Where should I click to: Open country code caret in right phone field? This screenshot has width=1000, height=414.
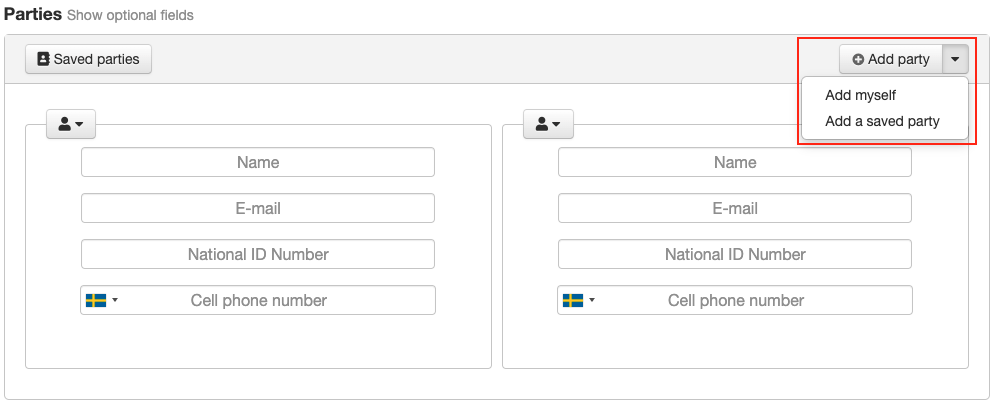[x=592, y=300]
